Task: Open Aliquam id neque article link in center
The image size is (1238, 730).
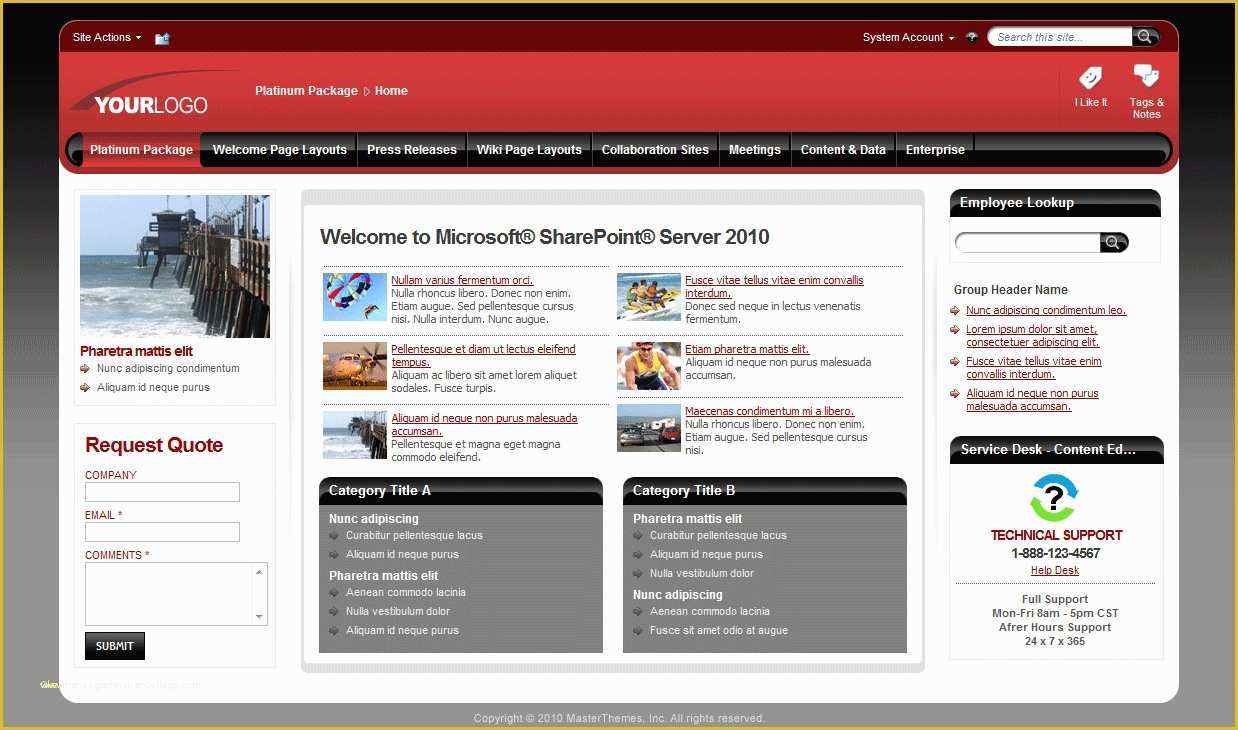Action: pos(484,425)
